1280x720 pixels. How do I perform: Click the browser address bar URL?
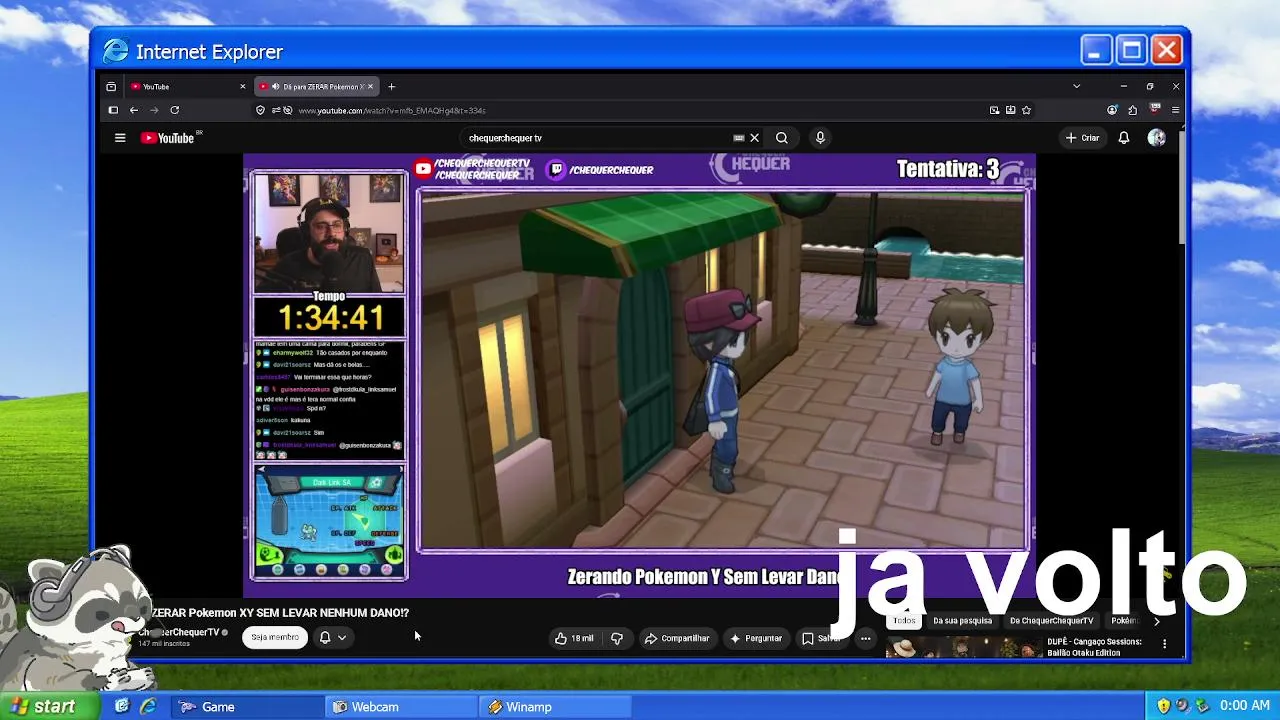tap(391, 110)
